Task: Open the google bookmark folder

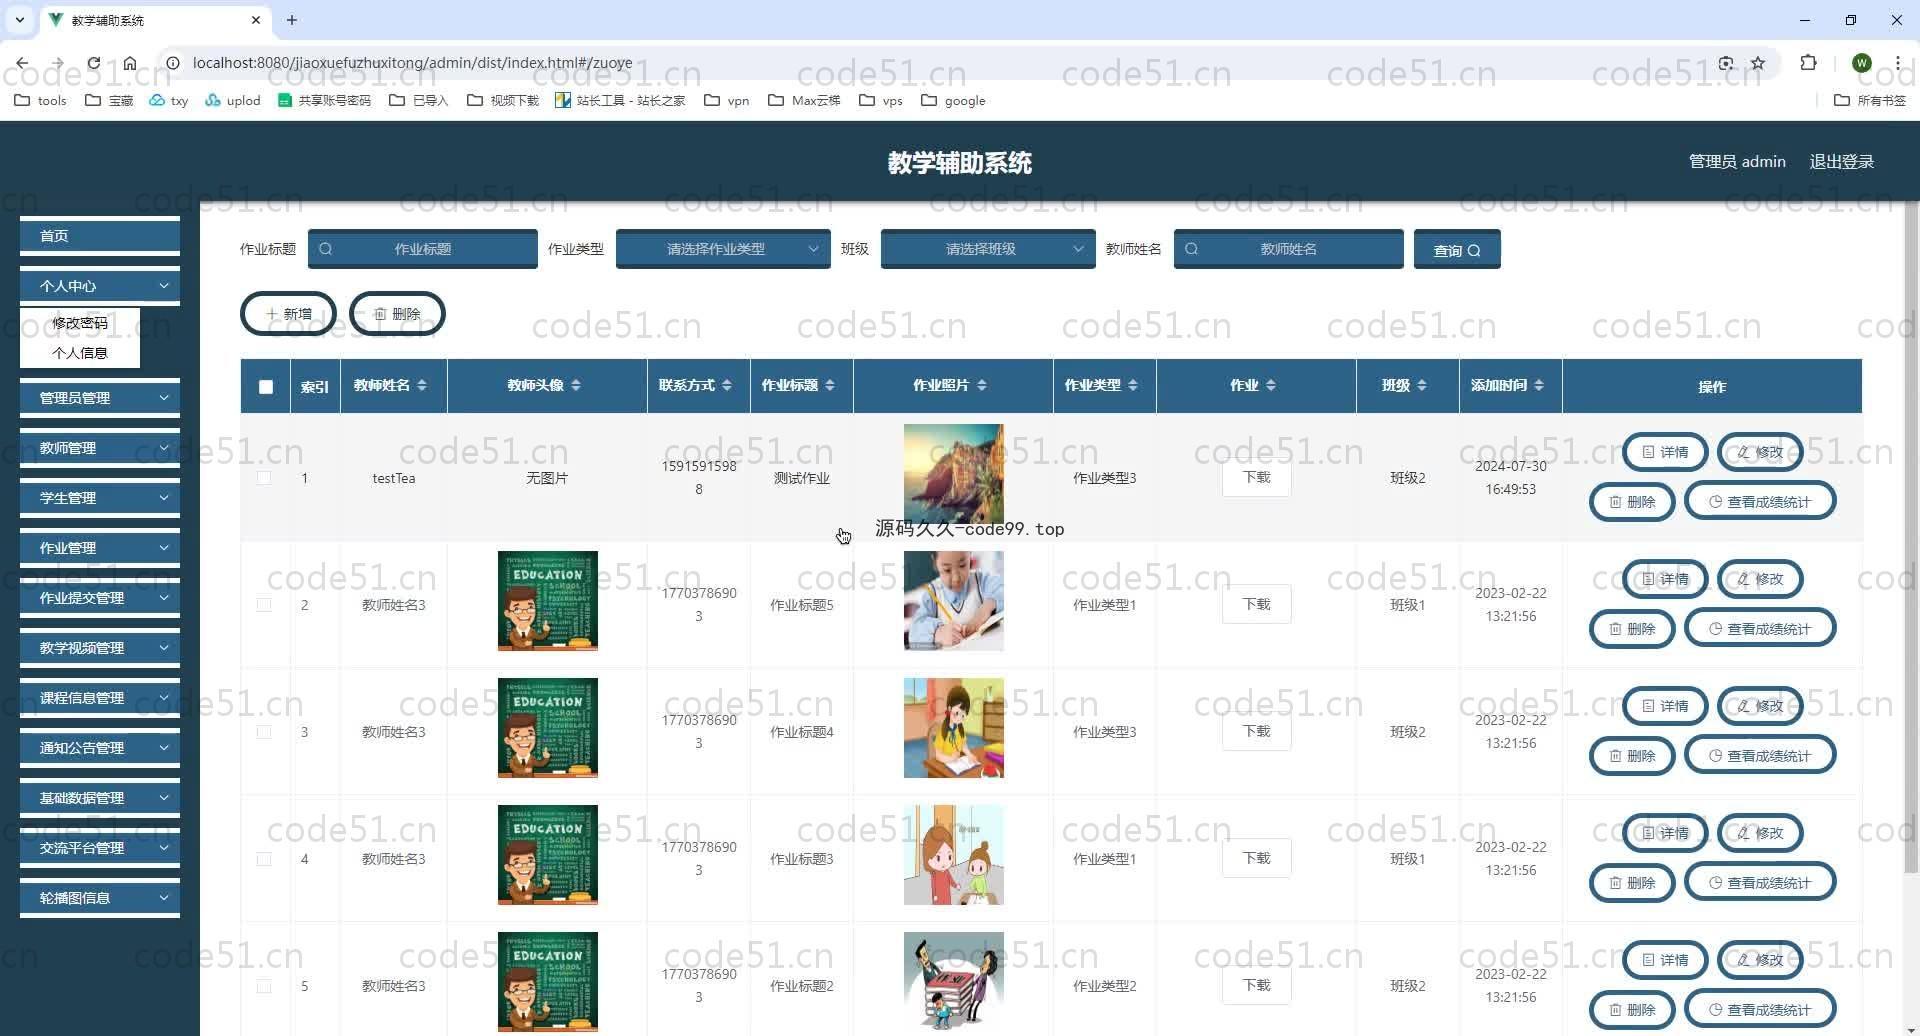Action: (953, 100)
